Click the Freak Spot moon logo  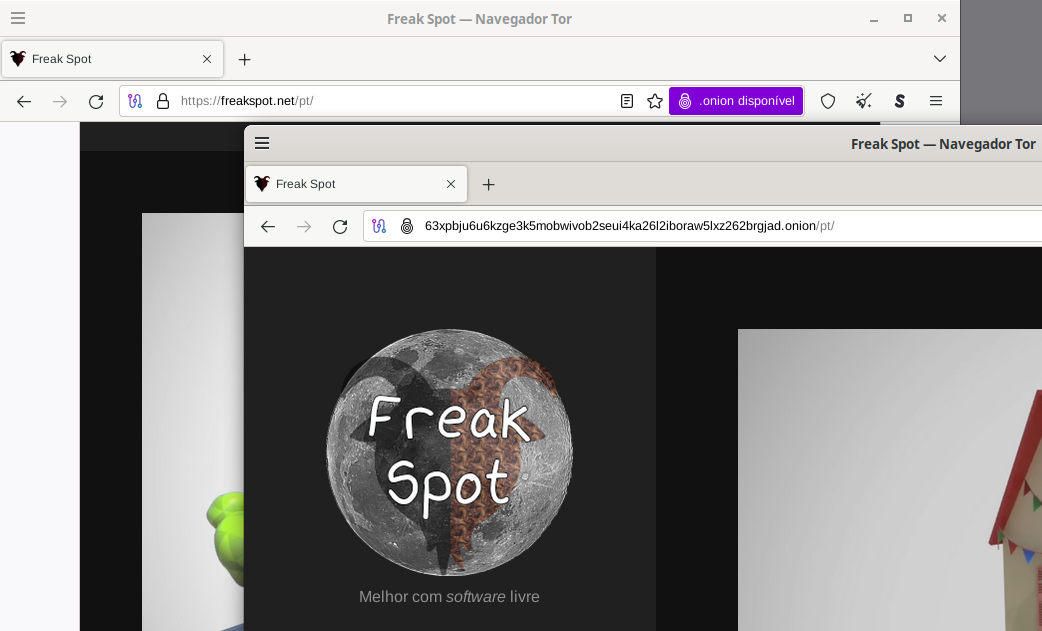[x=449, y=452]
